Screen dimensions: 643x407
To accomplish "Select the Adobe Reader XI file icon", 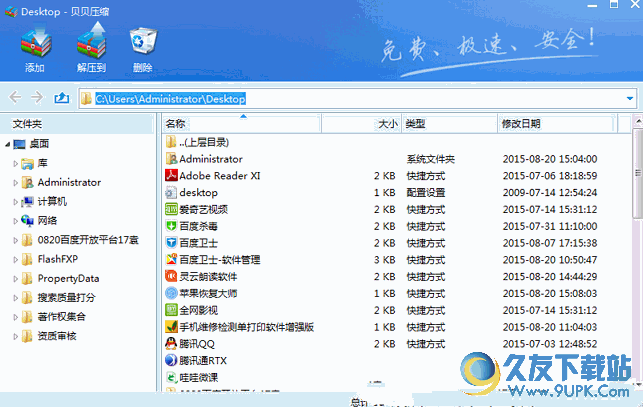I will tap(171, 176).
